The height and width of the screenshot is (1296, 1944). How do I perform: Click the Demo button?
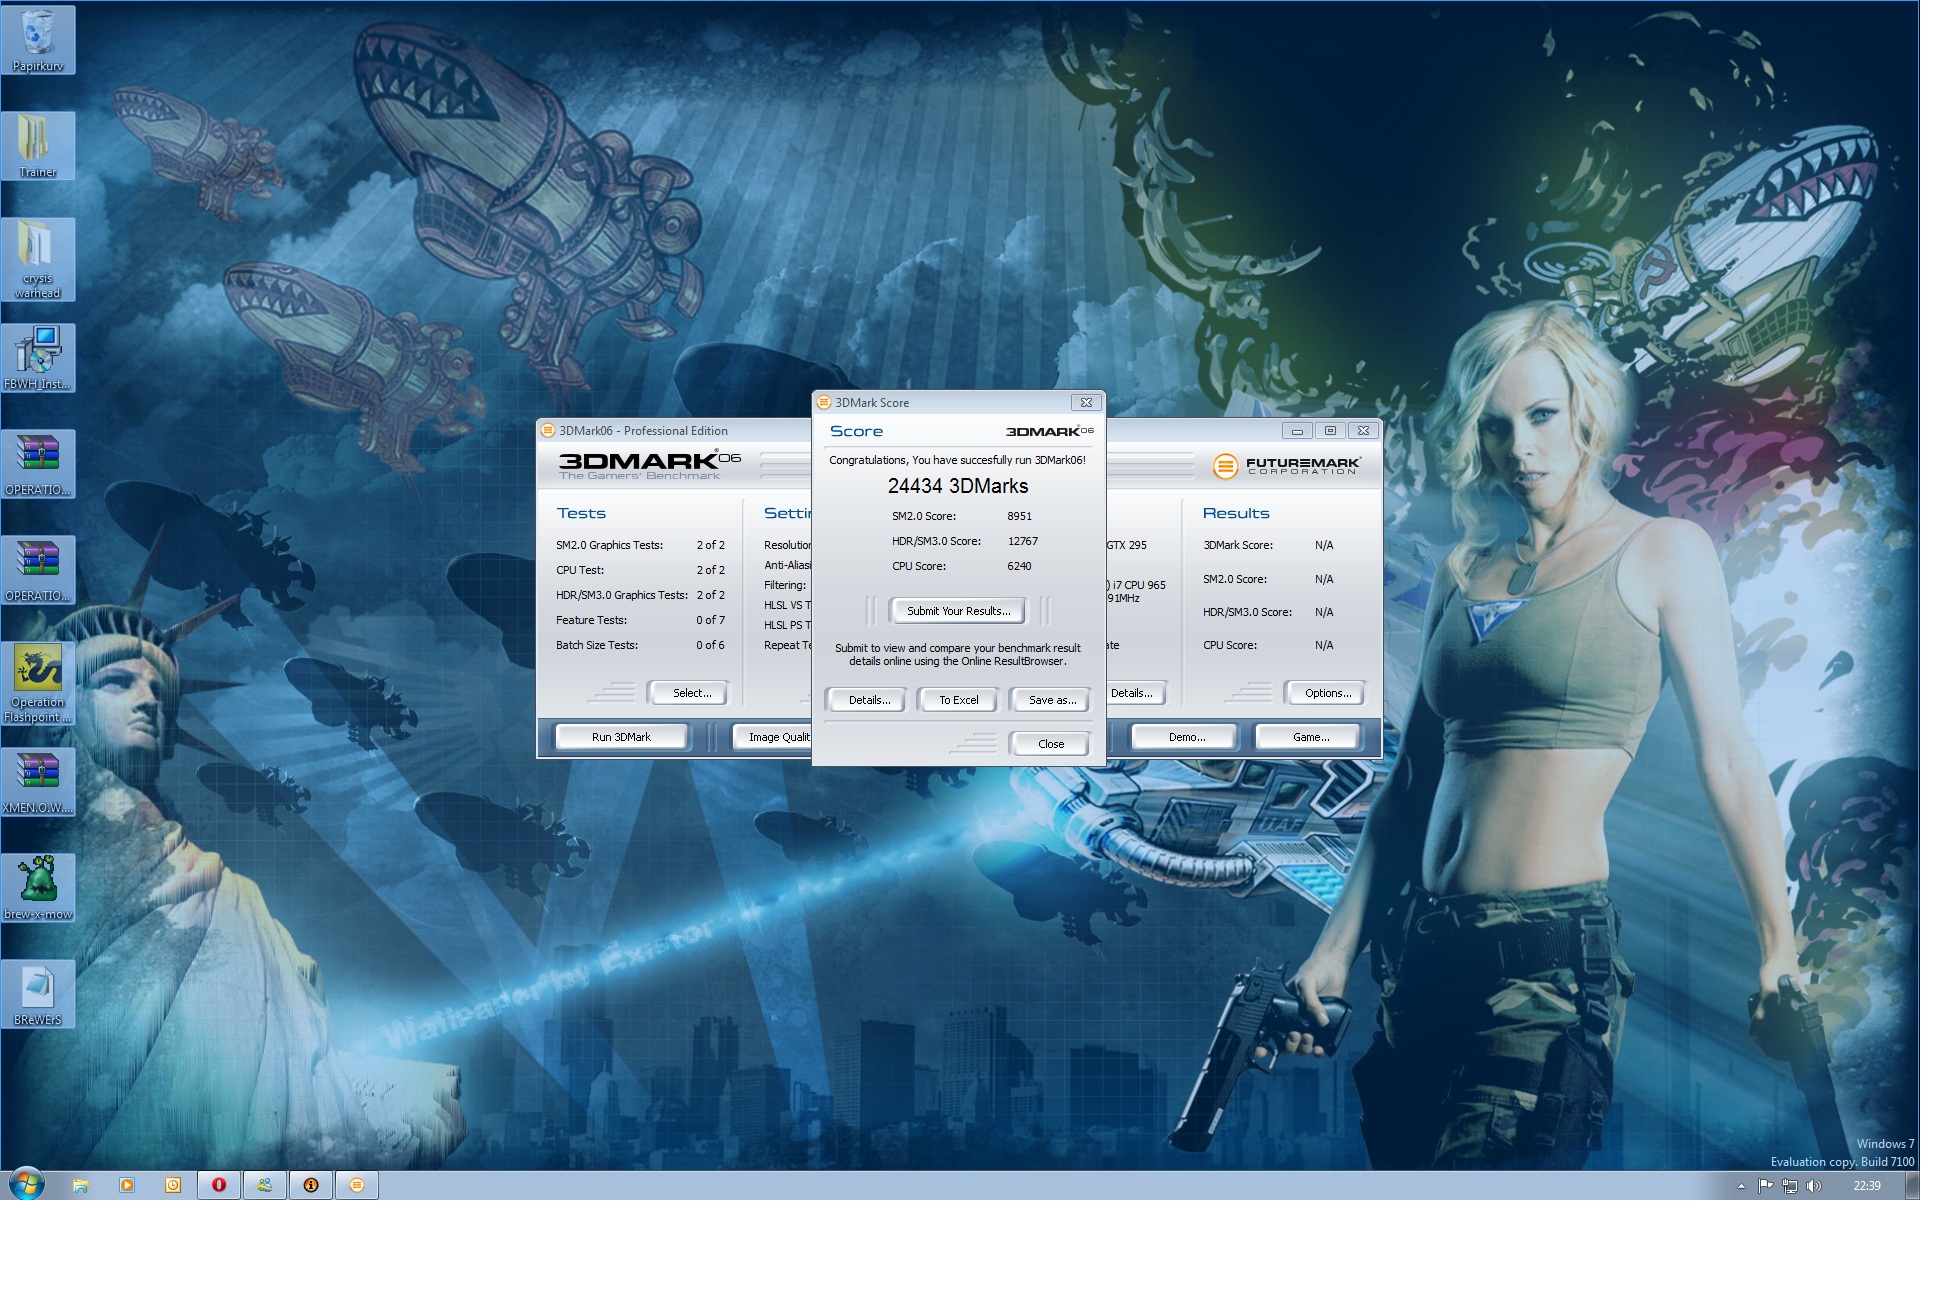point(1187,737)
